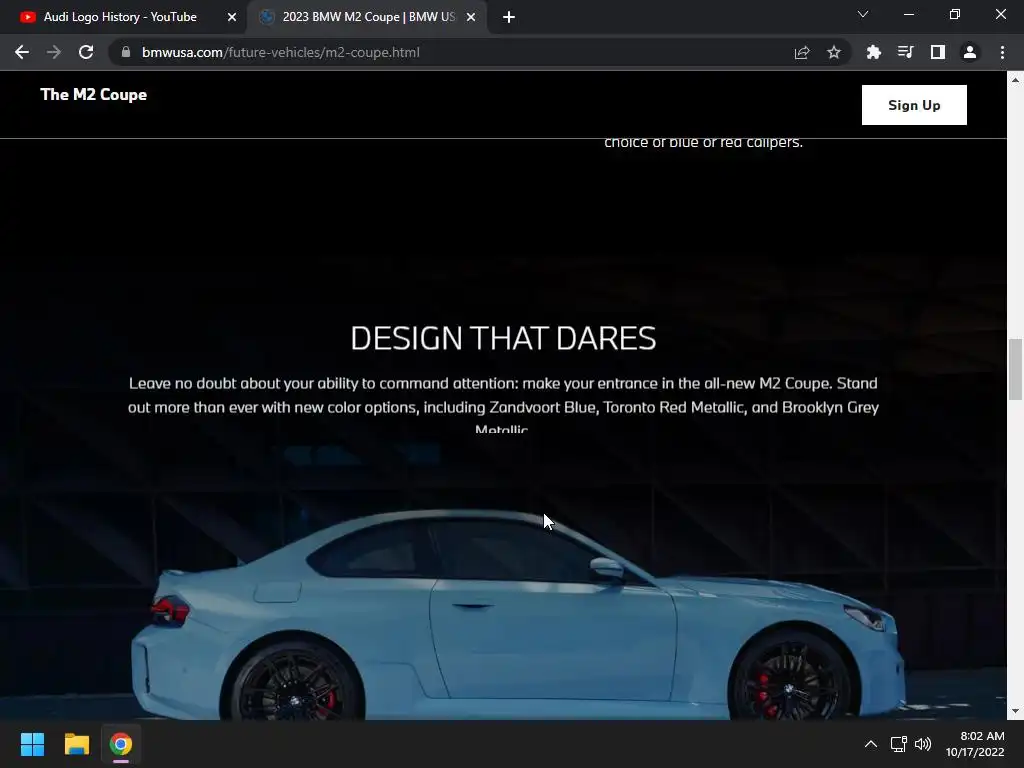Click the blue M2 Coupe car image
The height and width of the screenshot is (768, 1024).
click(x=518, y=614)
